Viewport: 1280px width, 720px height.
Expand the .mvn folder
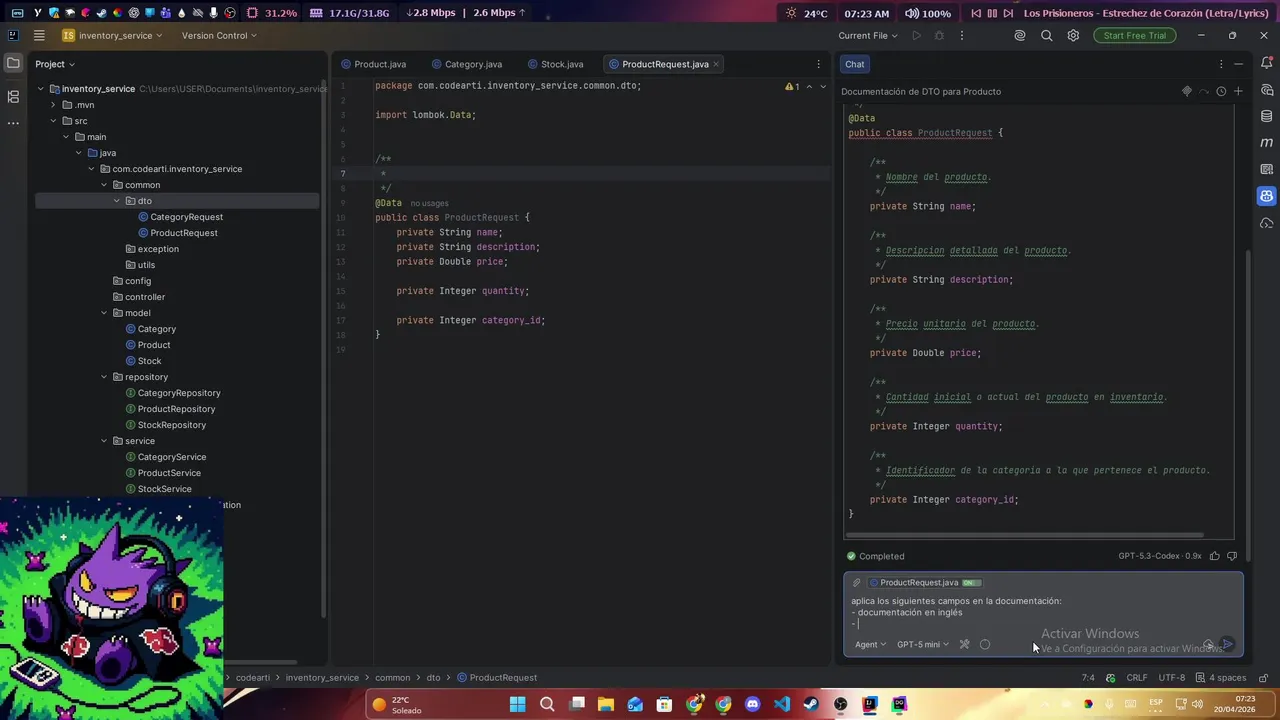click(54, 105)
